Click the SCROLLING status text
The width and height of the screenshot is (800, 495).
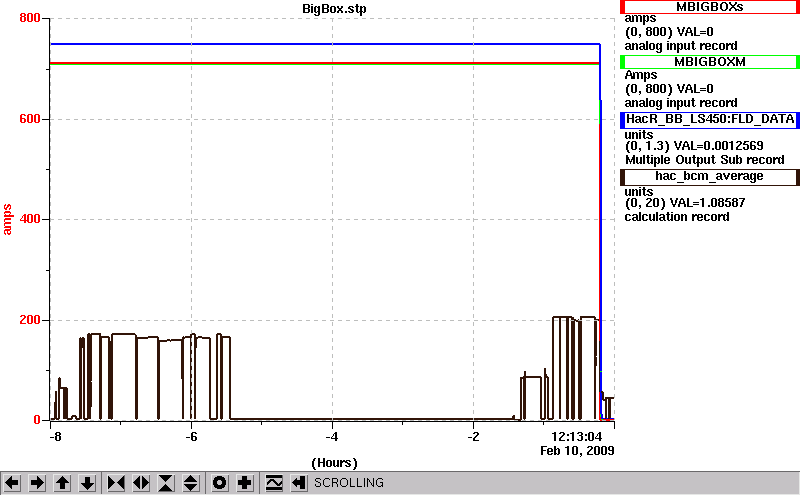coord(349,483)
